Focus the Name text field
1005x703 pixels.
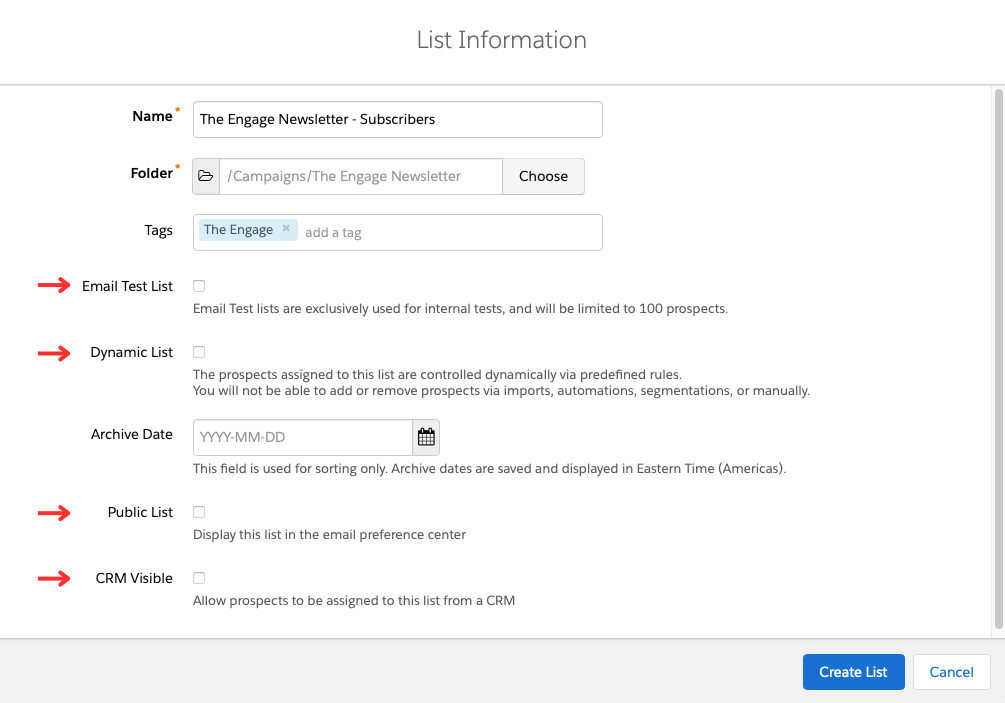(x=397, y=119)
